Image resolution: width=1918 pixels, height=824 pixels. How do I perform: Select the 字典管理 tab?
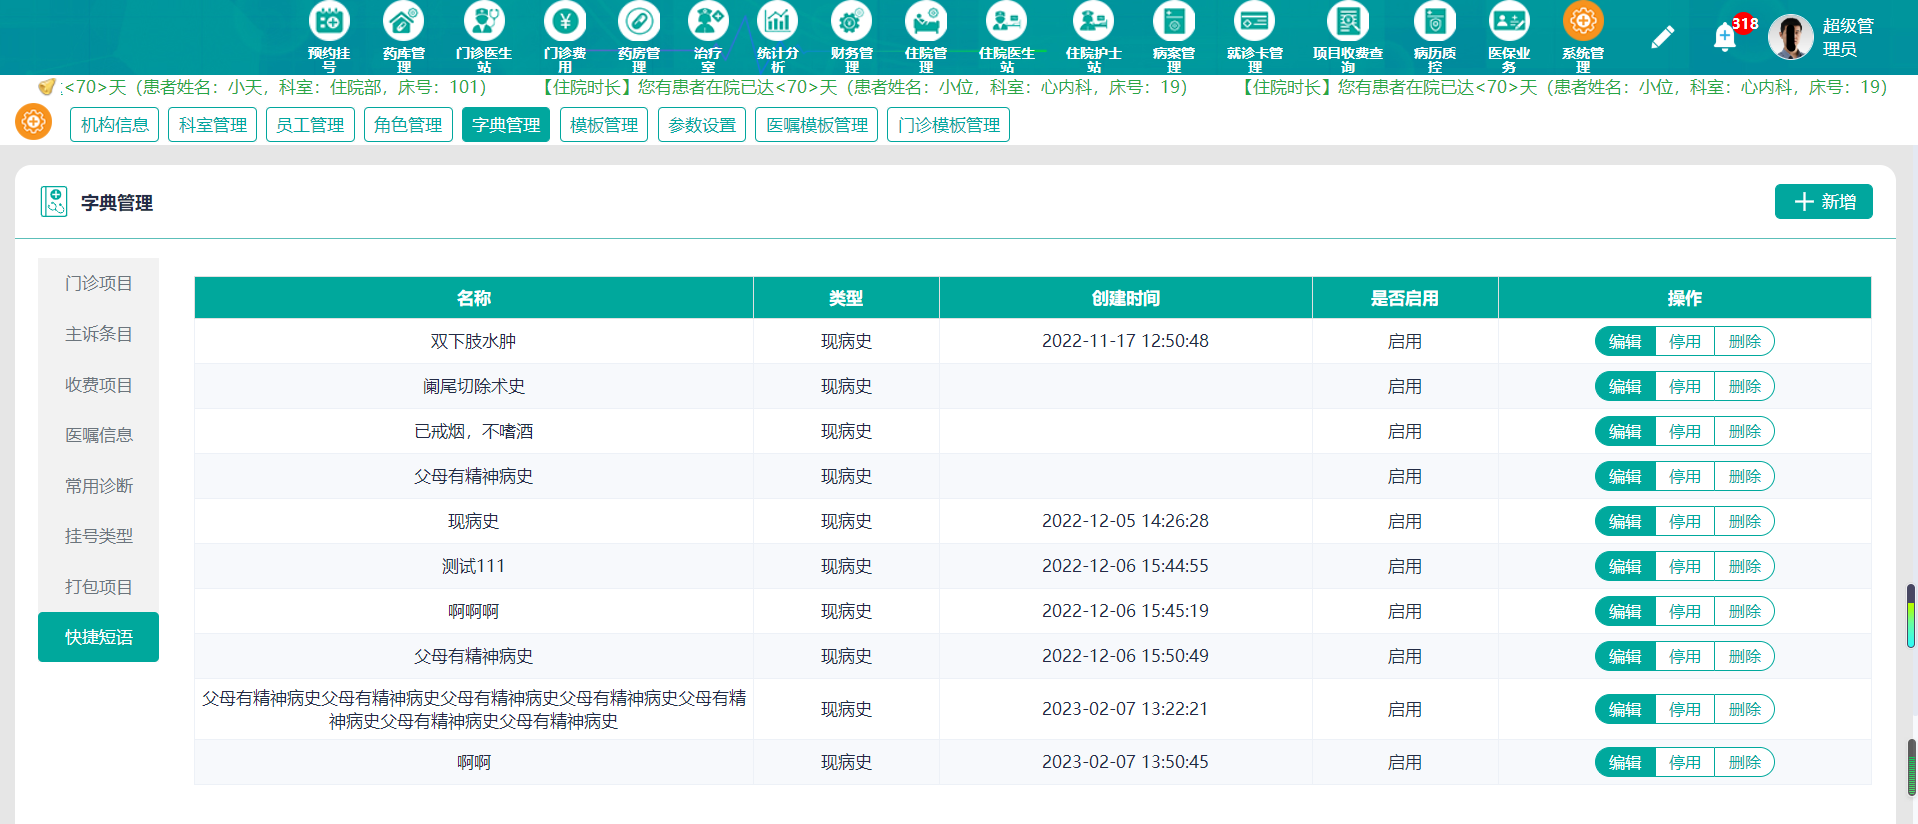506,125
